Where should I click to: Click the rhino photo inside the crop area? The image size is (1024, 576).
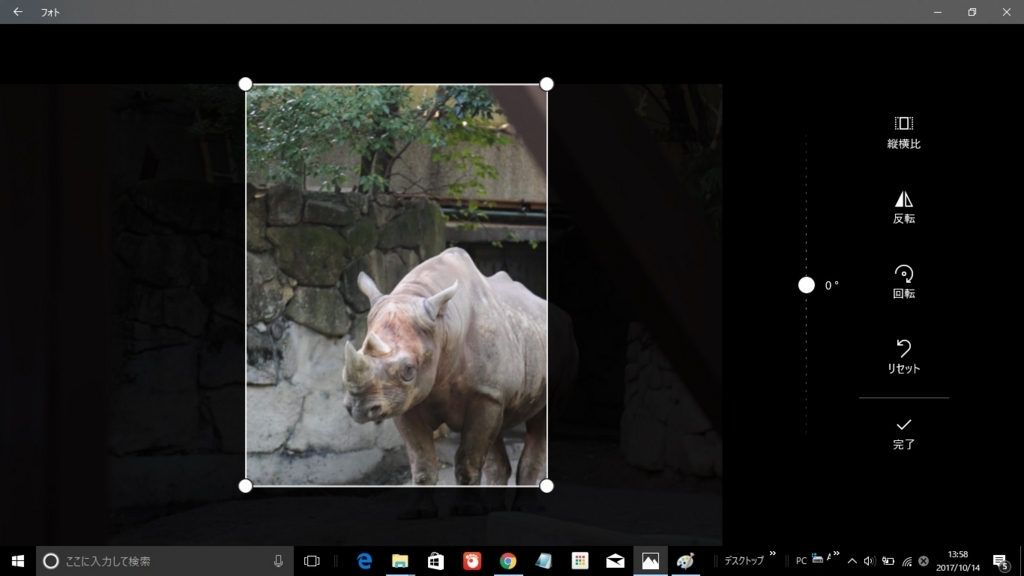(x=396, y=285)
